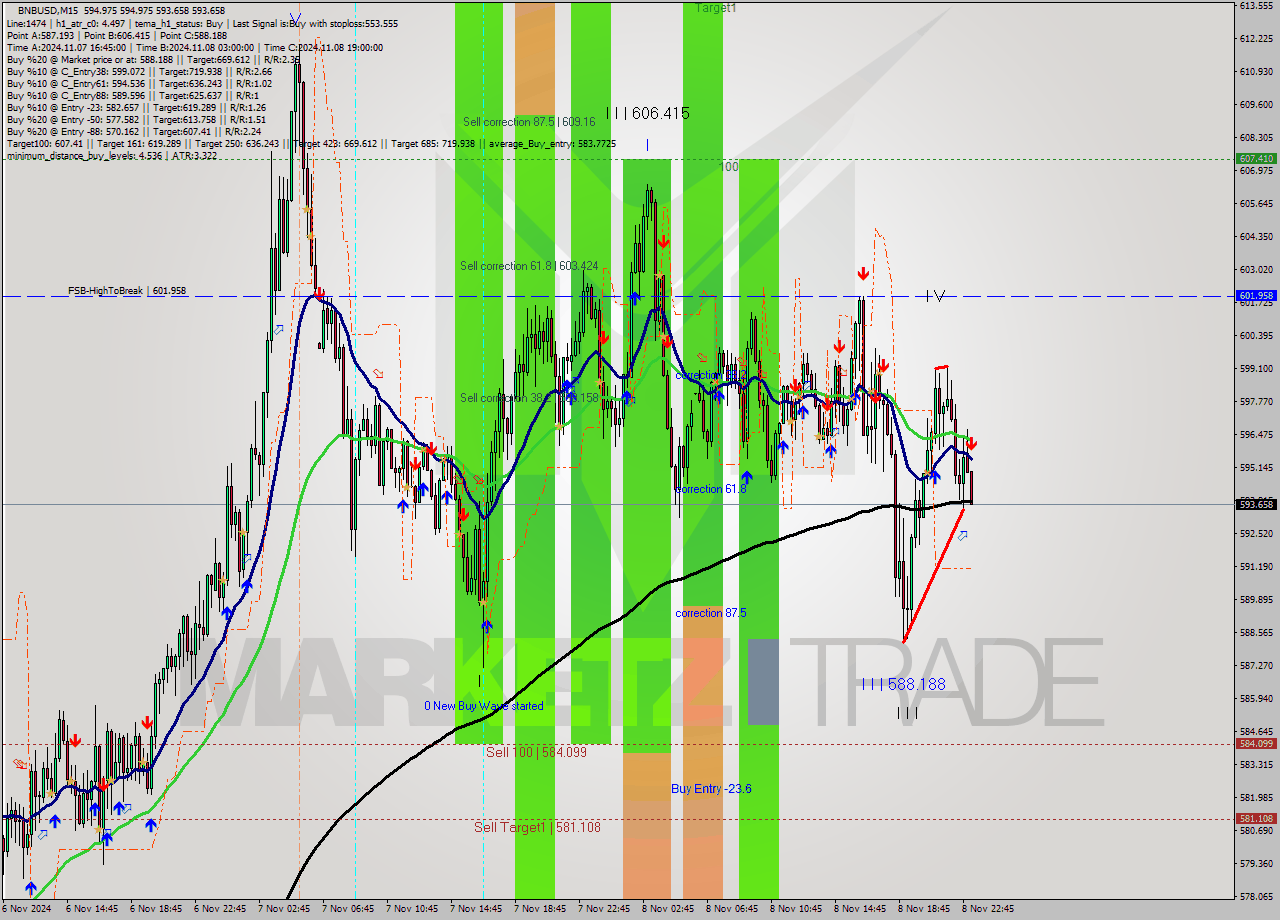Viewport: 1280px width, 920px height.
Task: Click the '8 Nov 22:45' time axis label
Action: tap(988, 909)
